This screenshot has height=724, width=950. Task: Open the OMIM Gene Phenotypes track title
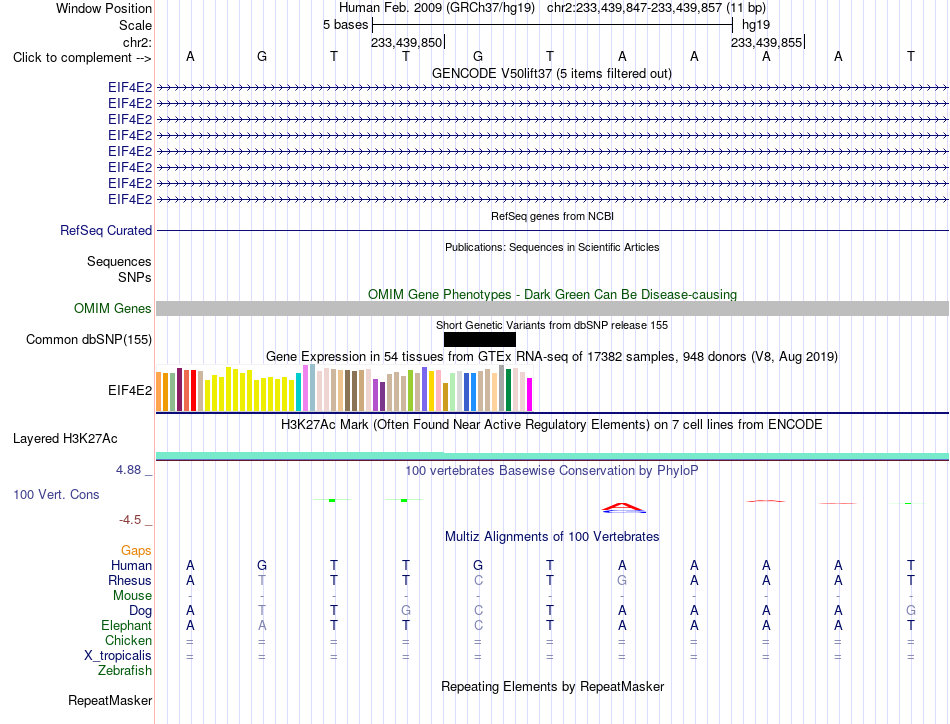pos(552,294)
